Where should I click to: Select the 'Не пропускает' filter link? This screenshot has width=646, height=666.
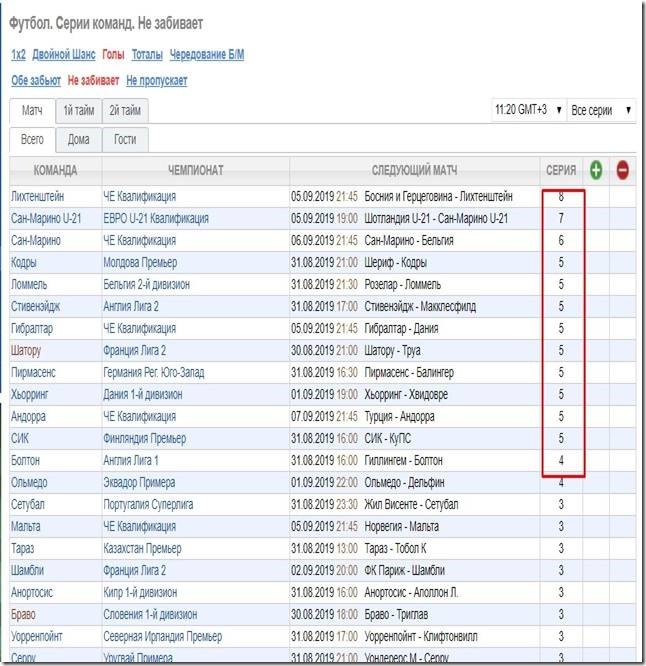[156, 81]
